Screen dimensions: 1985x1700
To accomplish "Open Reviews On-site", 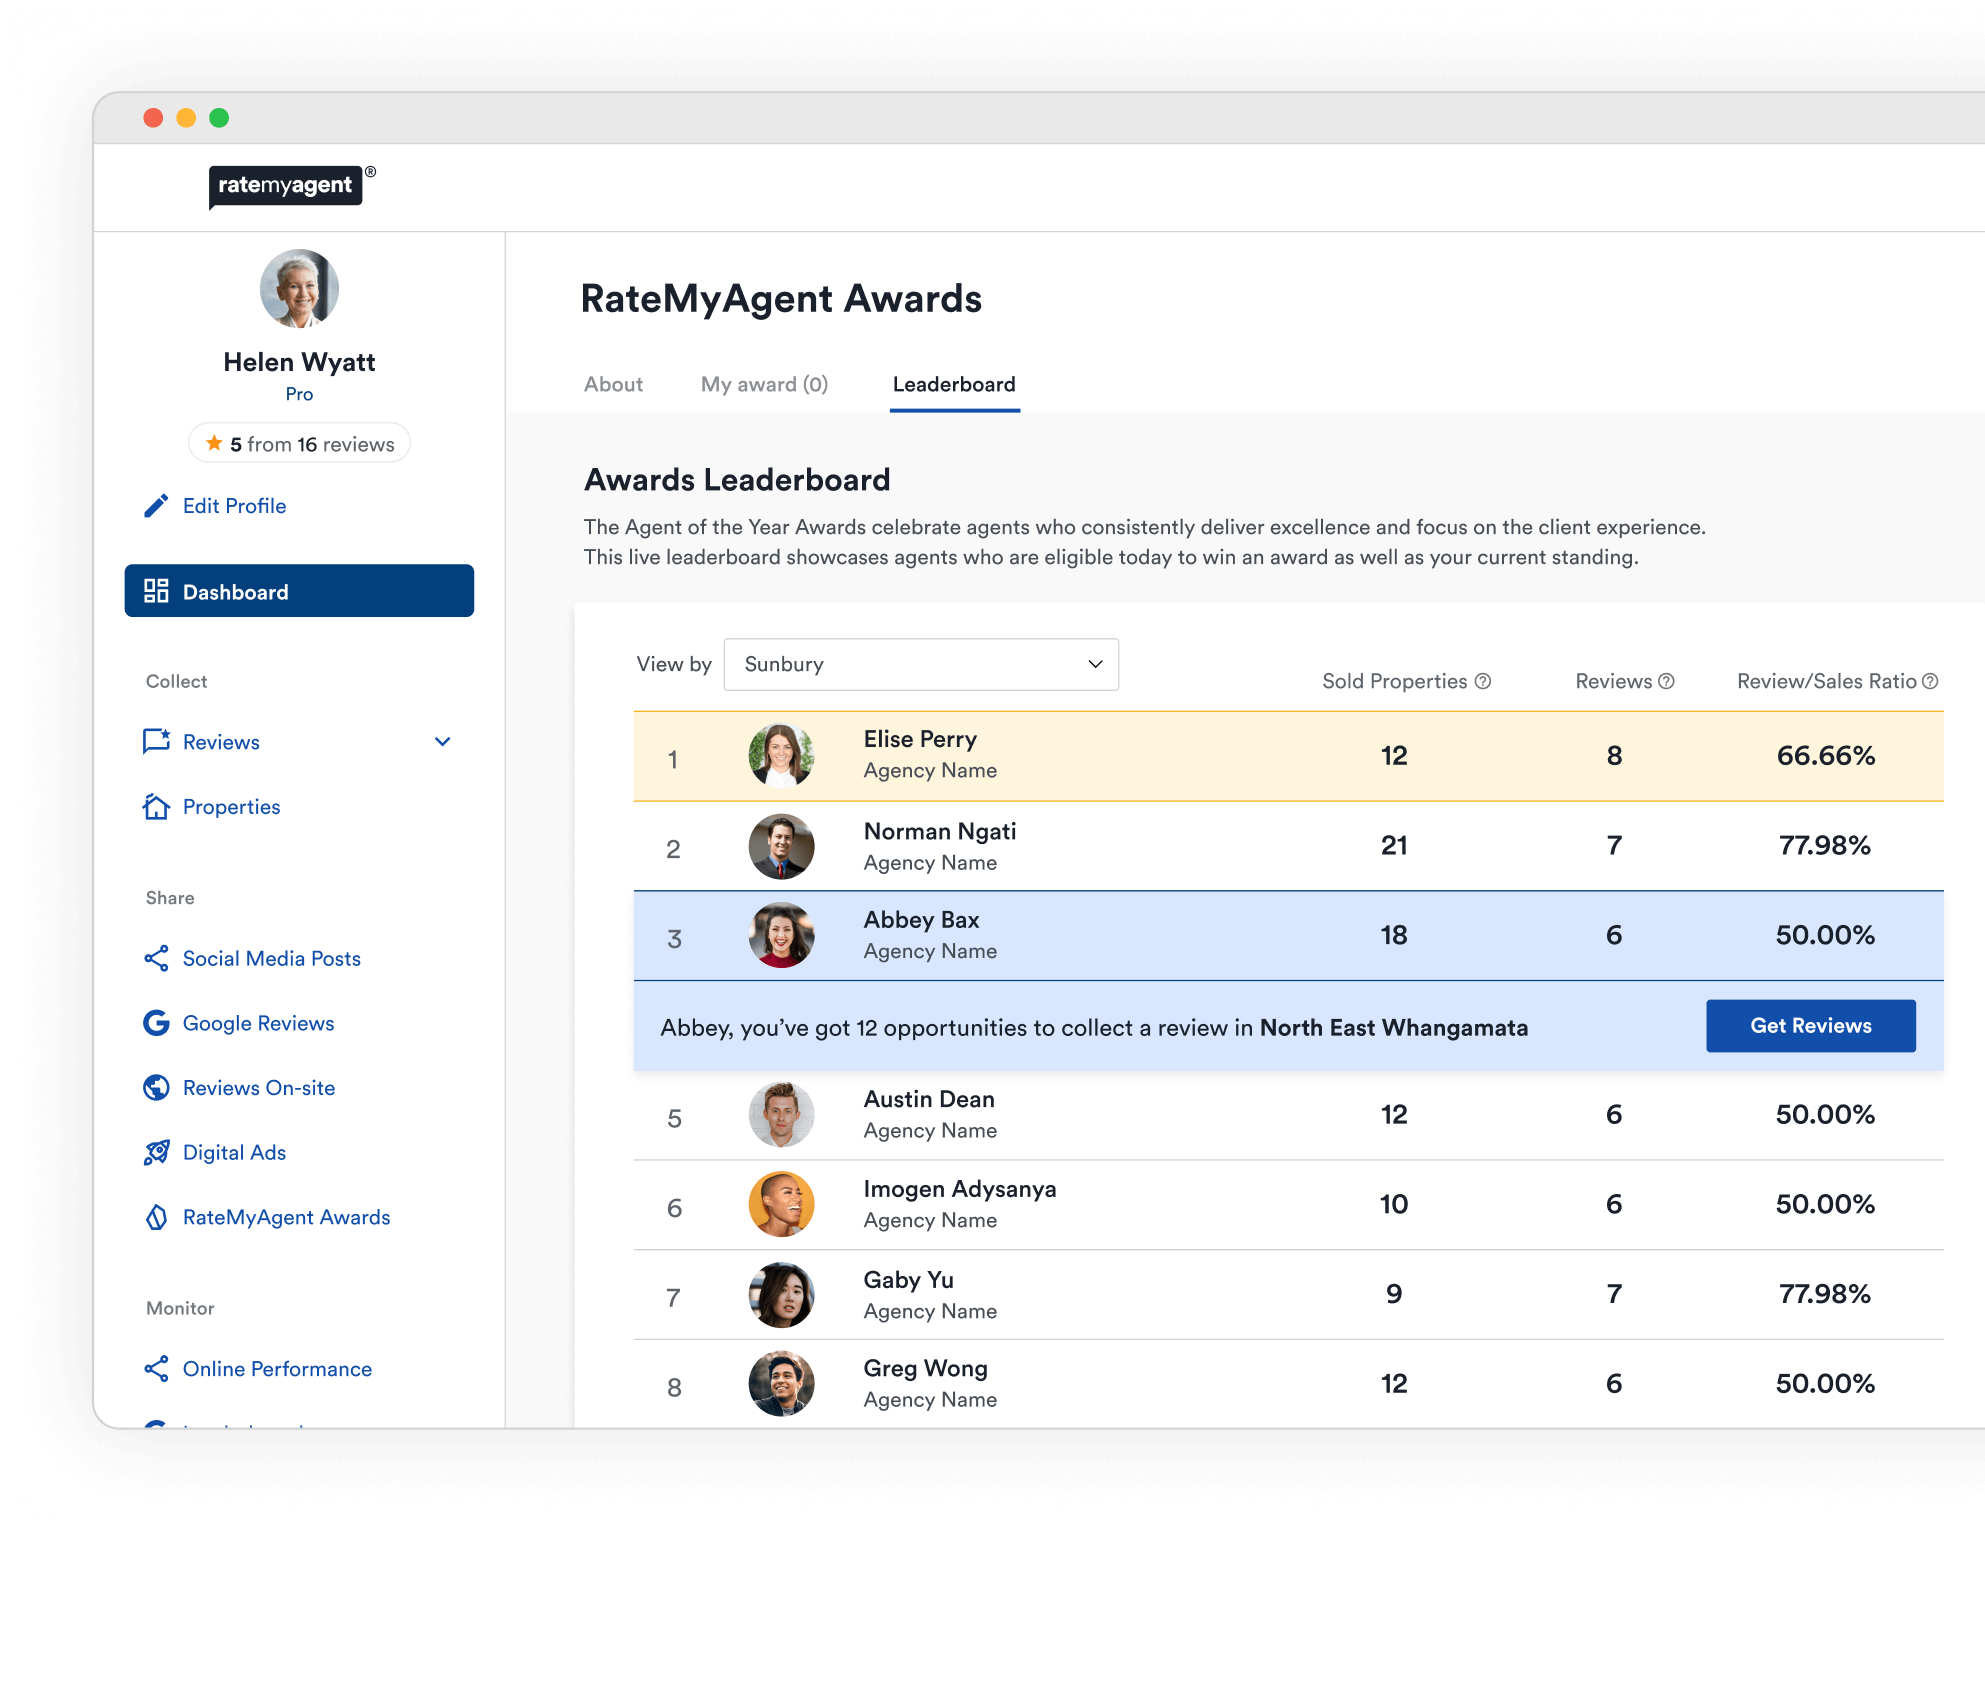I will tap(258, 1088).
